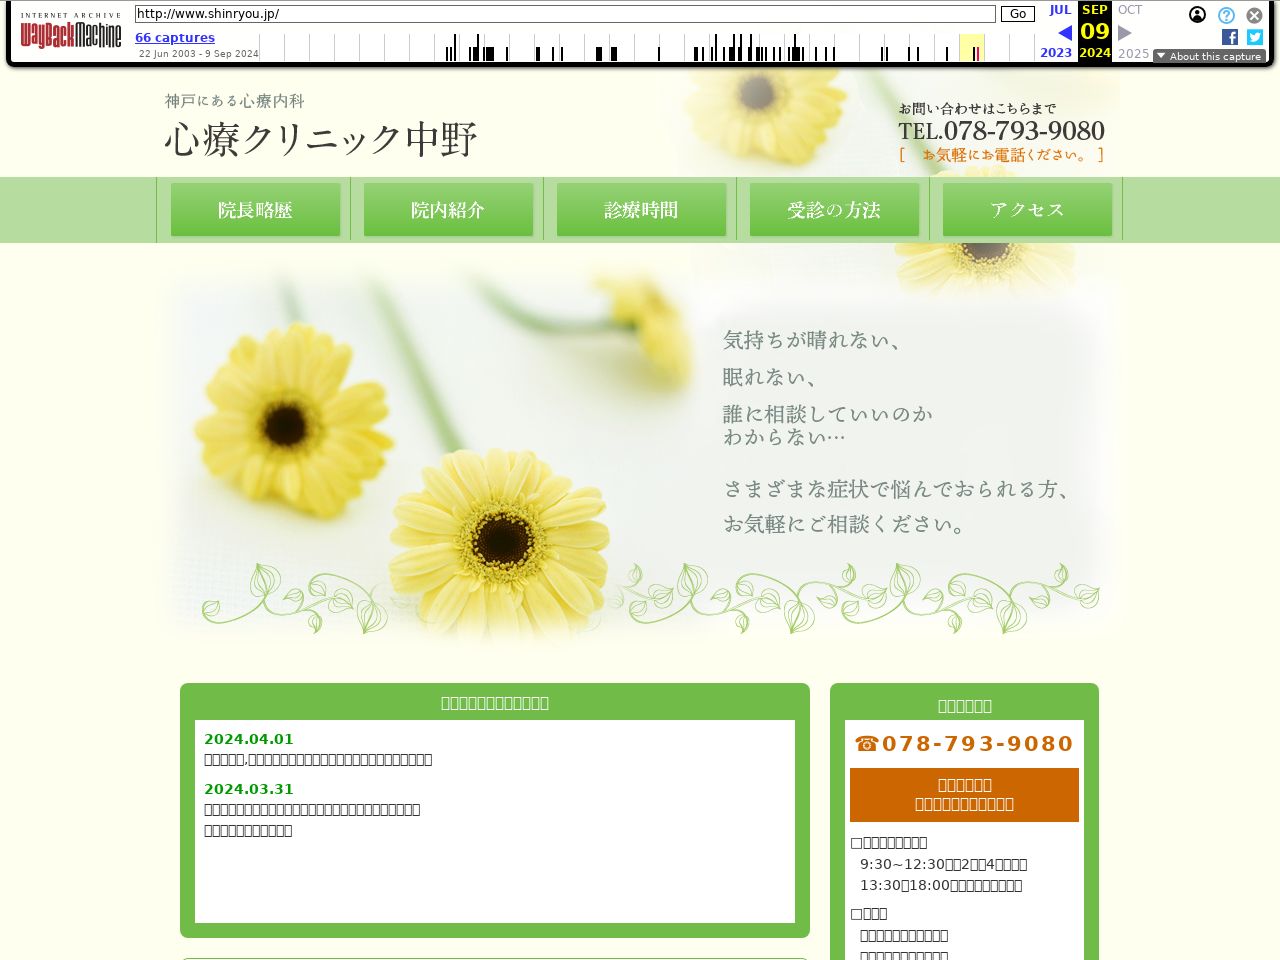Open the user account icon

(x=1197, y=15)
